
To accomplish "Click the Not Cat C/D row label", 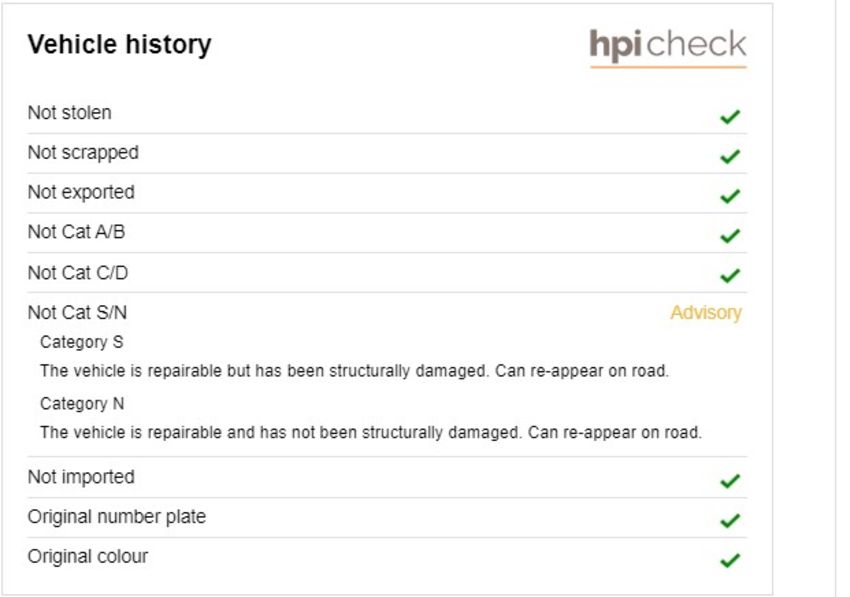I will 78,273.
